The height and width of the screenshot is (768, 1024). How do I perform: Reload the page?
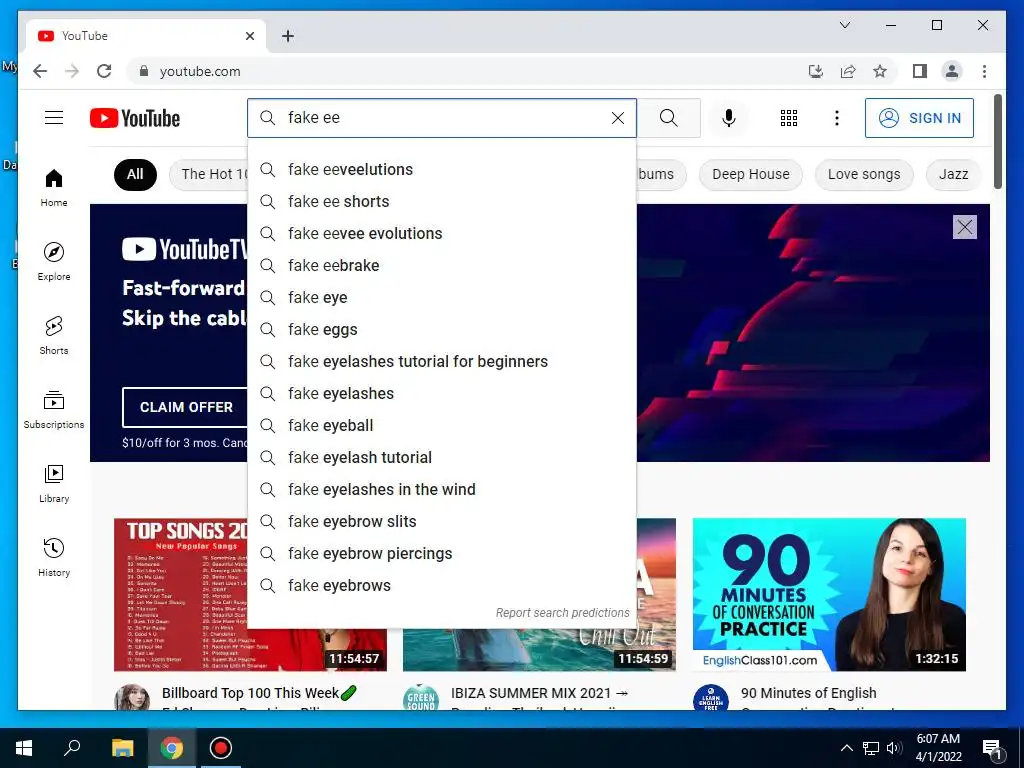[104, 71]
